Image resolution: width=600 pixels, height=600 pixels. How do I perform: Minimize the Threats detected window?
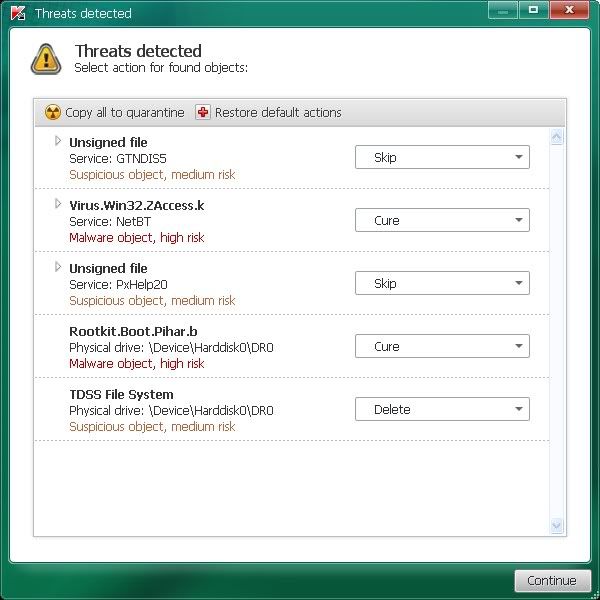502,10
